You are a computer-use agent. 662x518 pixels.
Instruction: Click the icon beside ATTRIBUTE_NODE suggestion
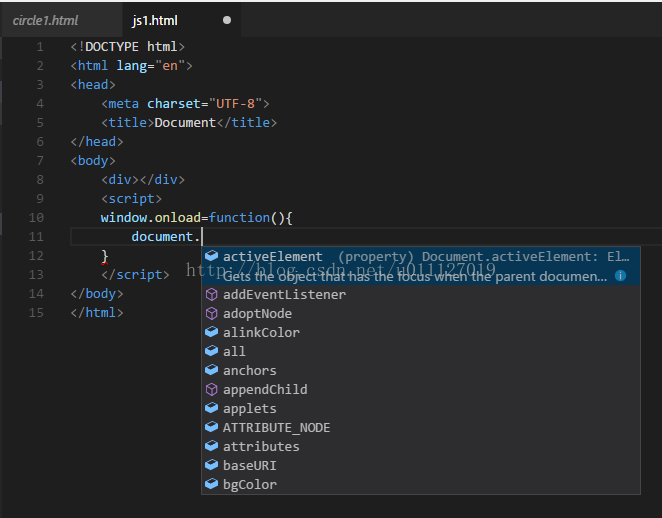tap(211, 428)
